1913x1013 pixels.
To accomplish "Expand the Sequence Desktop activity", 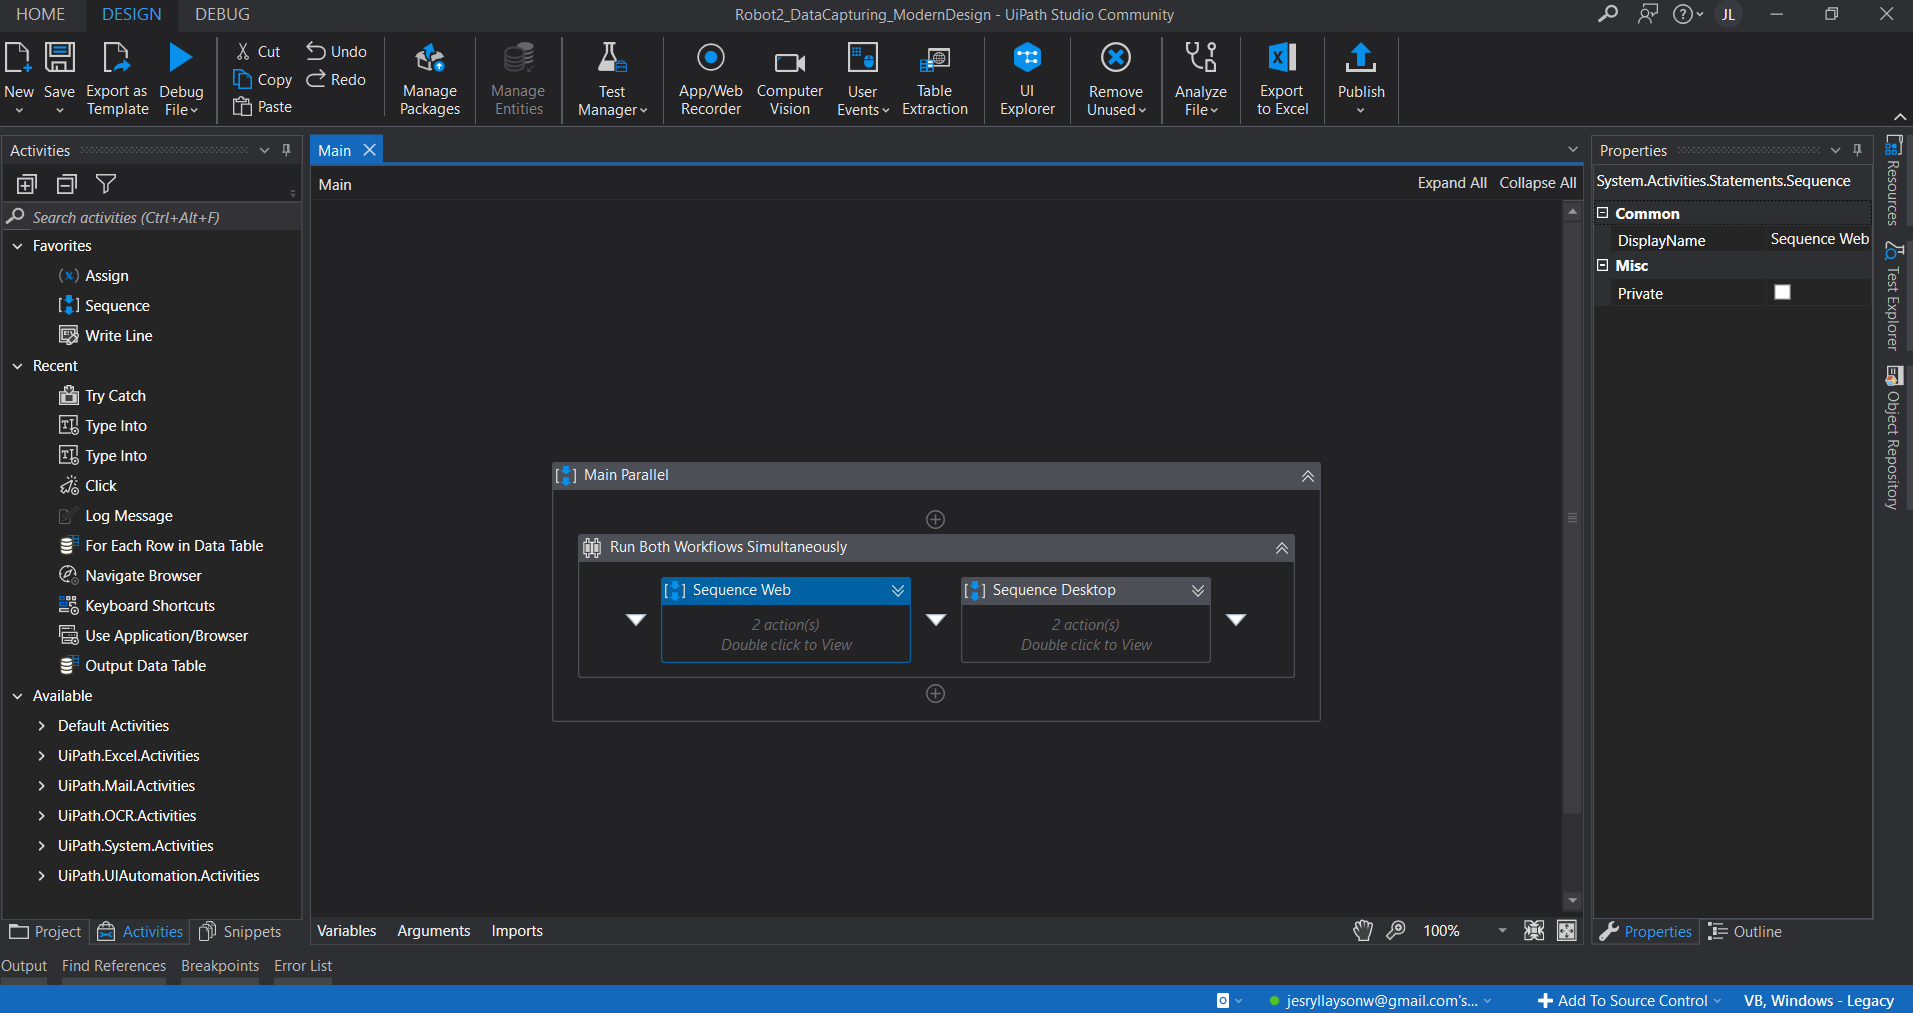I will (x=1197, y=591).
